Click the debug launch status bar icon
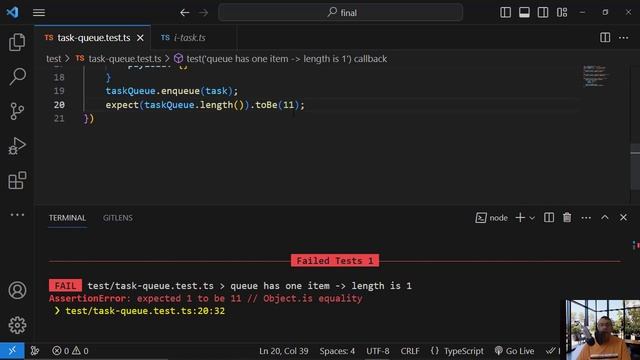The image size is (640, 360). click(35, 351)
